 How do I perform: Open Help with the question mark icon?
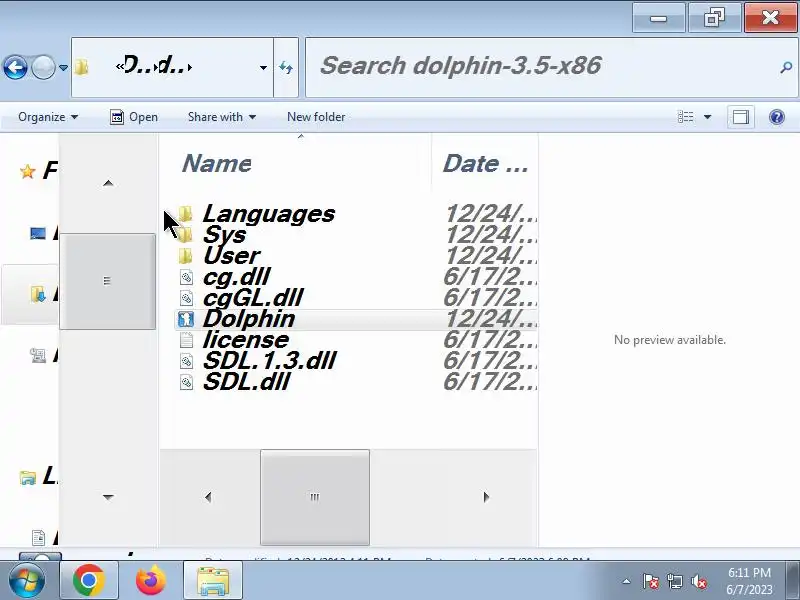click(777, 117)
